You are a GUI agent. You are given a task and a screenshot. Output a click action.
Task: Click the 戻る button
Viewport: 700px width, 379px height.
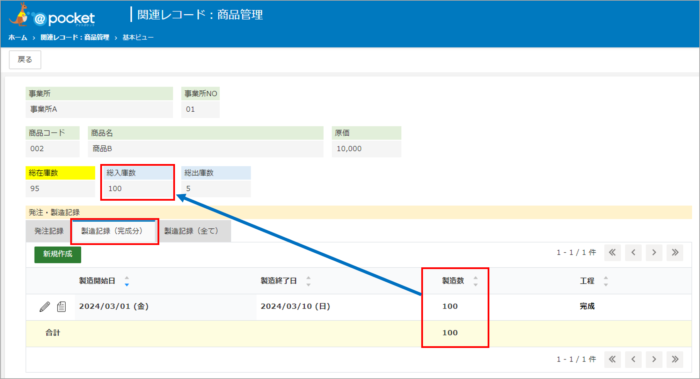[25, 59]
